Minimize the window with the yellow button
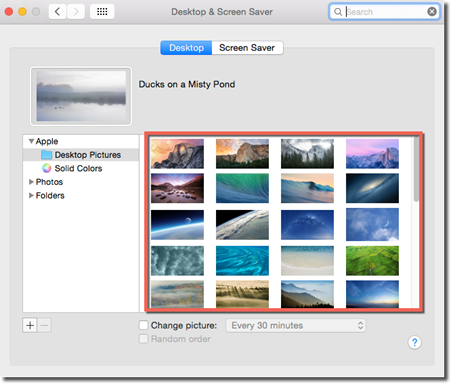The width and height of the screenshot is (451, 384). [x=22, y=12]
